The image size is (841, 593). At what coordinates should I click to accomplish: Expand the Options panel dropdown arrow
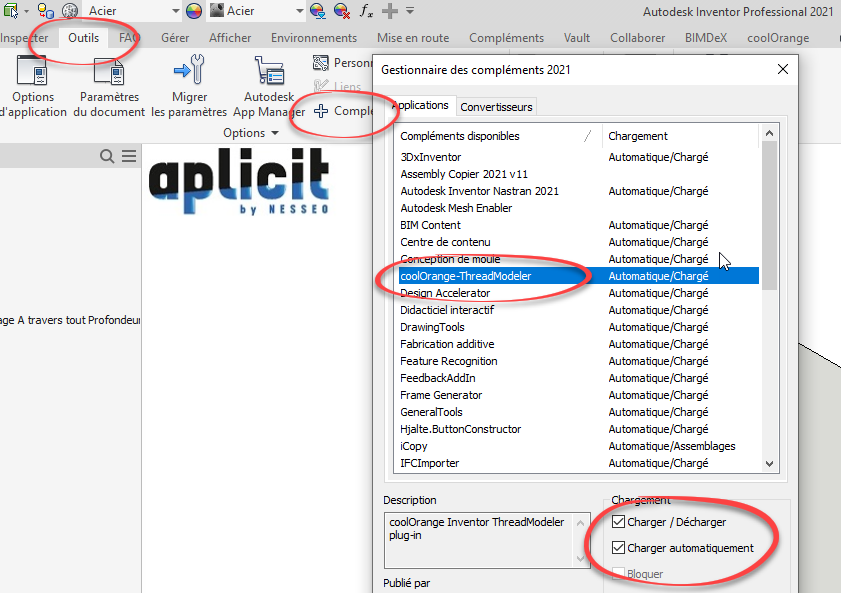pyautogui.click(x=273, y=133)
